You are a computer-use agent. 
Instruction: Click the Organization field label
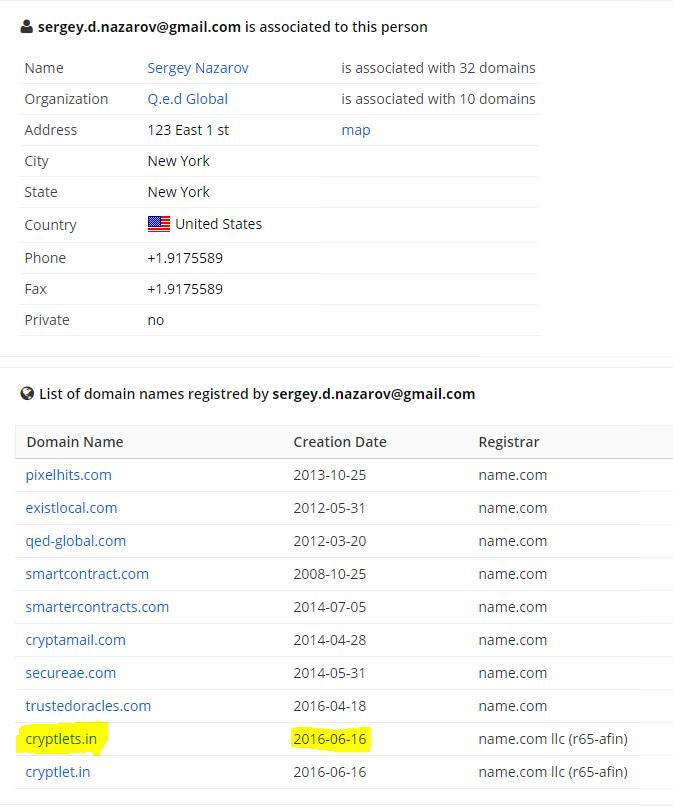tap(66, 99)
